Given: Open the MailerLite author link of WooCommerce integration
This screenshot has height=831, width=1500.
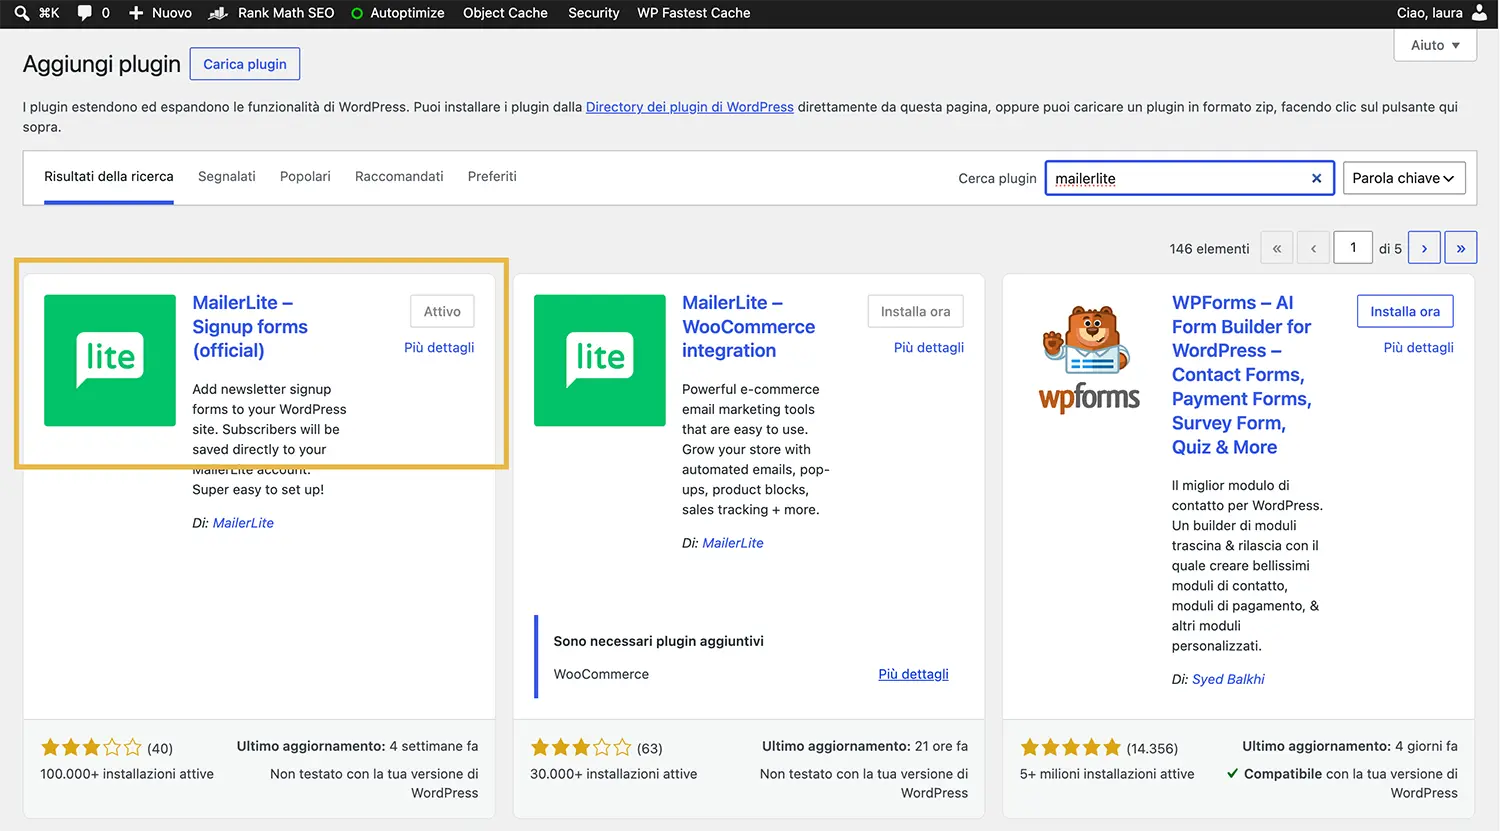Looking at the screenshot, I should (733, 543).
